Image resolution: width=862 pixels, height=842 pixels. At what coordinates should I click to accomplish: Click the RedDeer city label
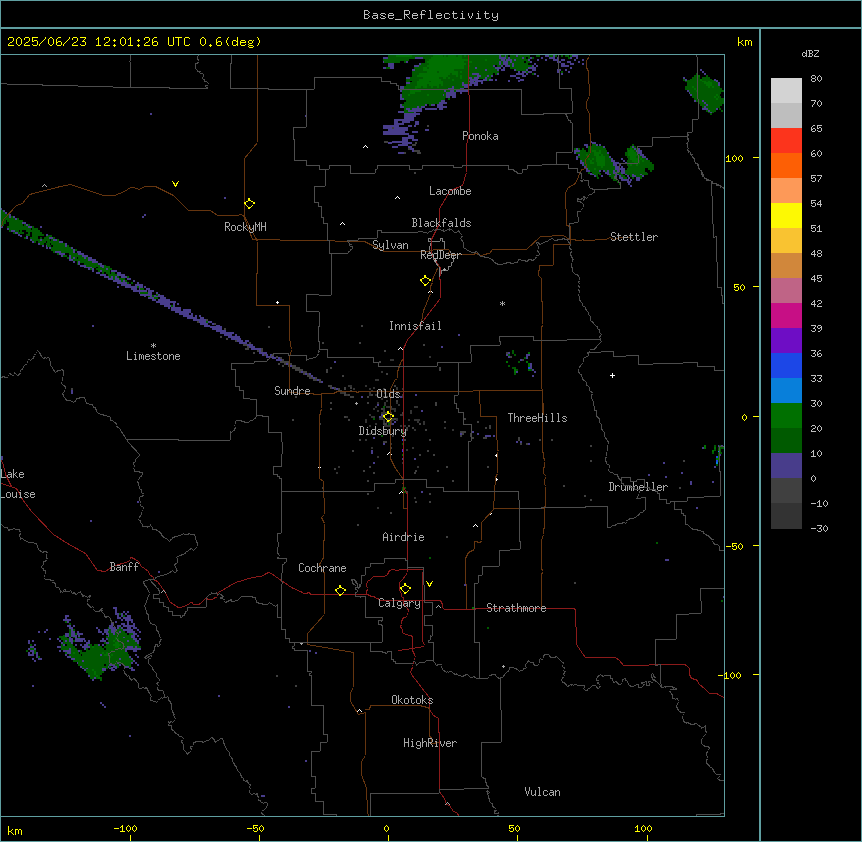[x=440, y=255]
